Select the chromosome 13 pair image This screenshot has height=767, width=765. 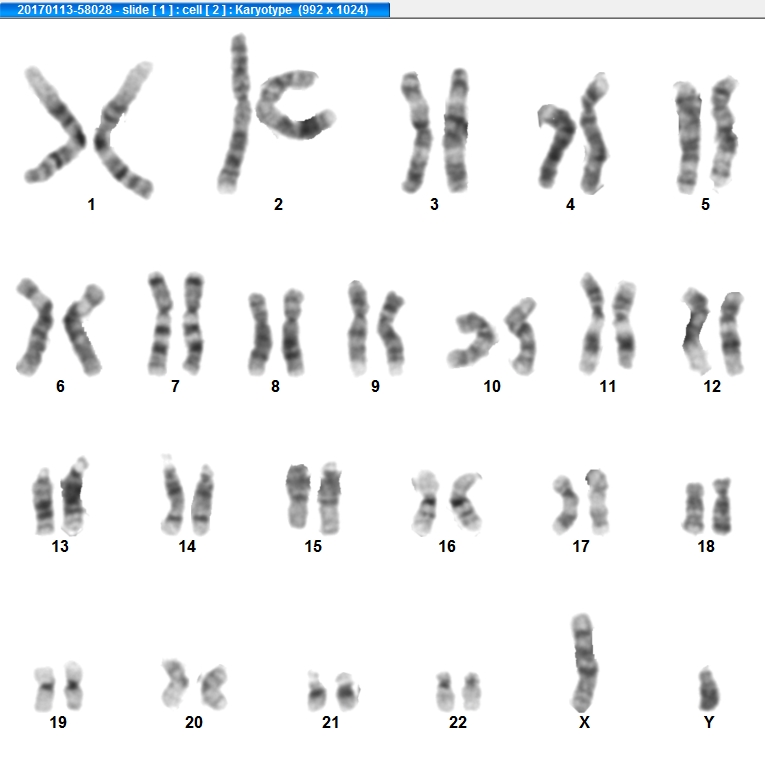pyautogui.click(x=60, y=496)
